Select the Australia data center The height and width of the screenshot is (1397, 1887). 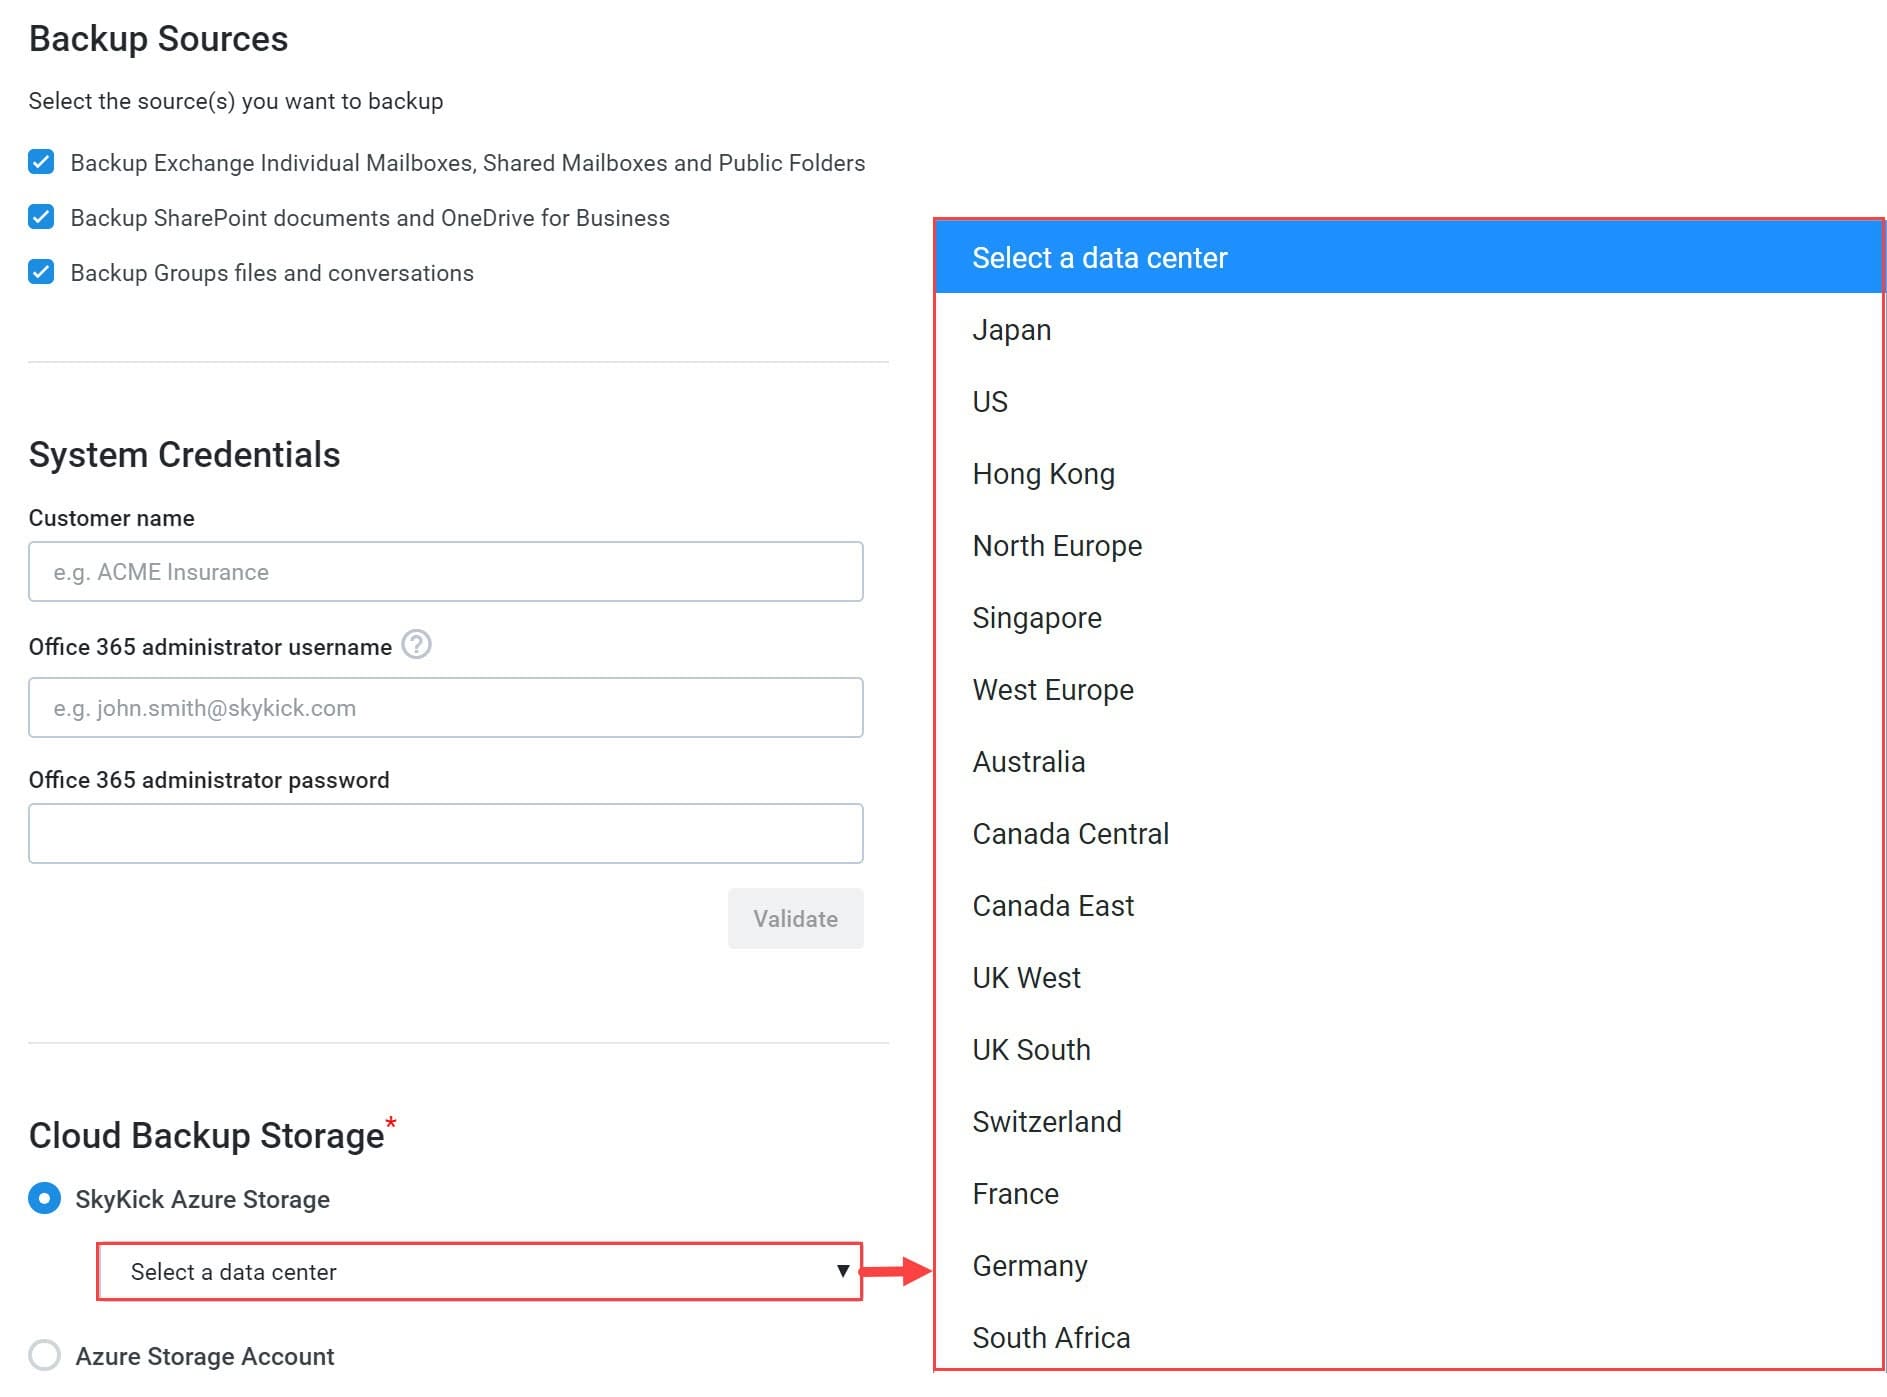1028,761
